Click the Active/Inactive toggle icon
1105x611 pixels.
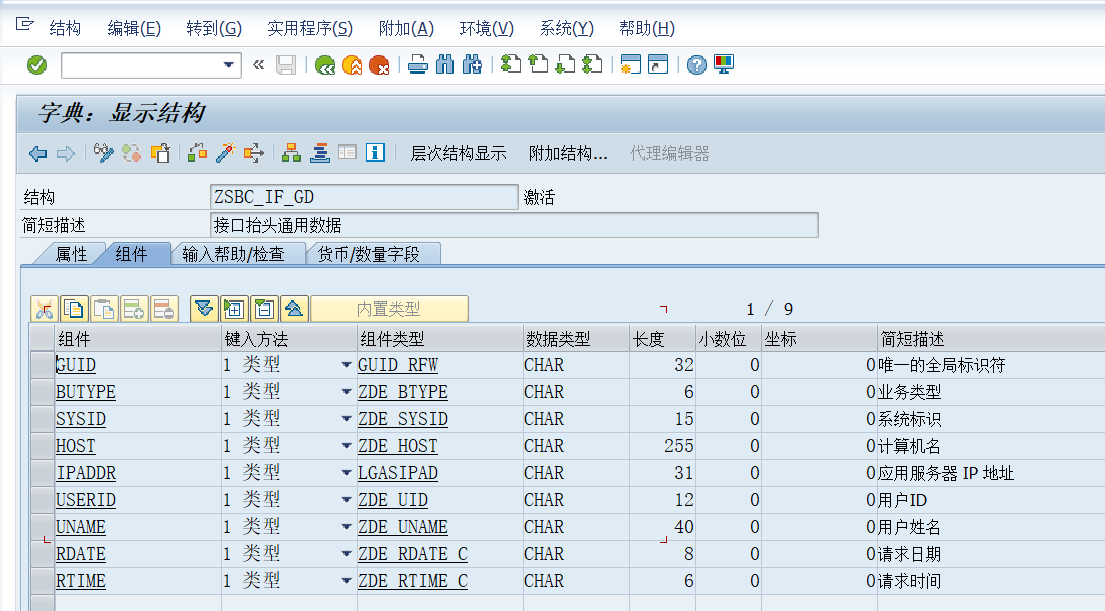[131, 153]
